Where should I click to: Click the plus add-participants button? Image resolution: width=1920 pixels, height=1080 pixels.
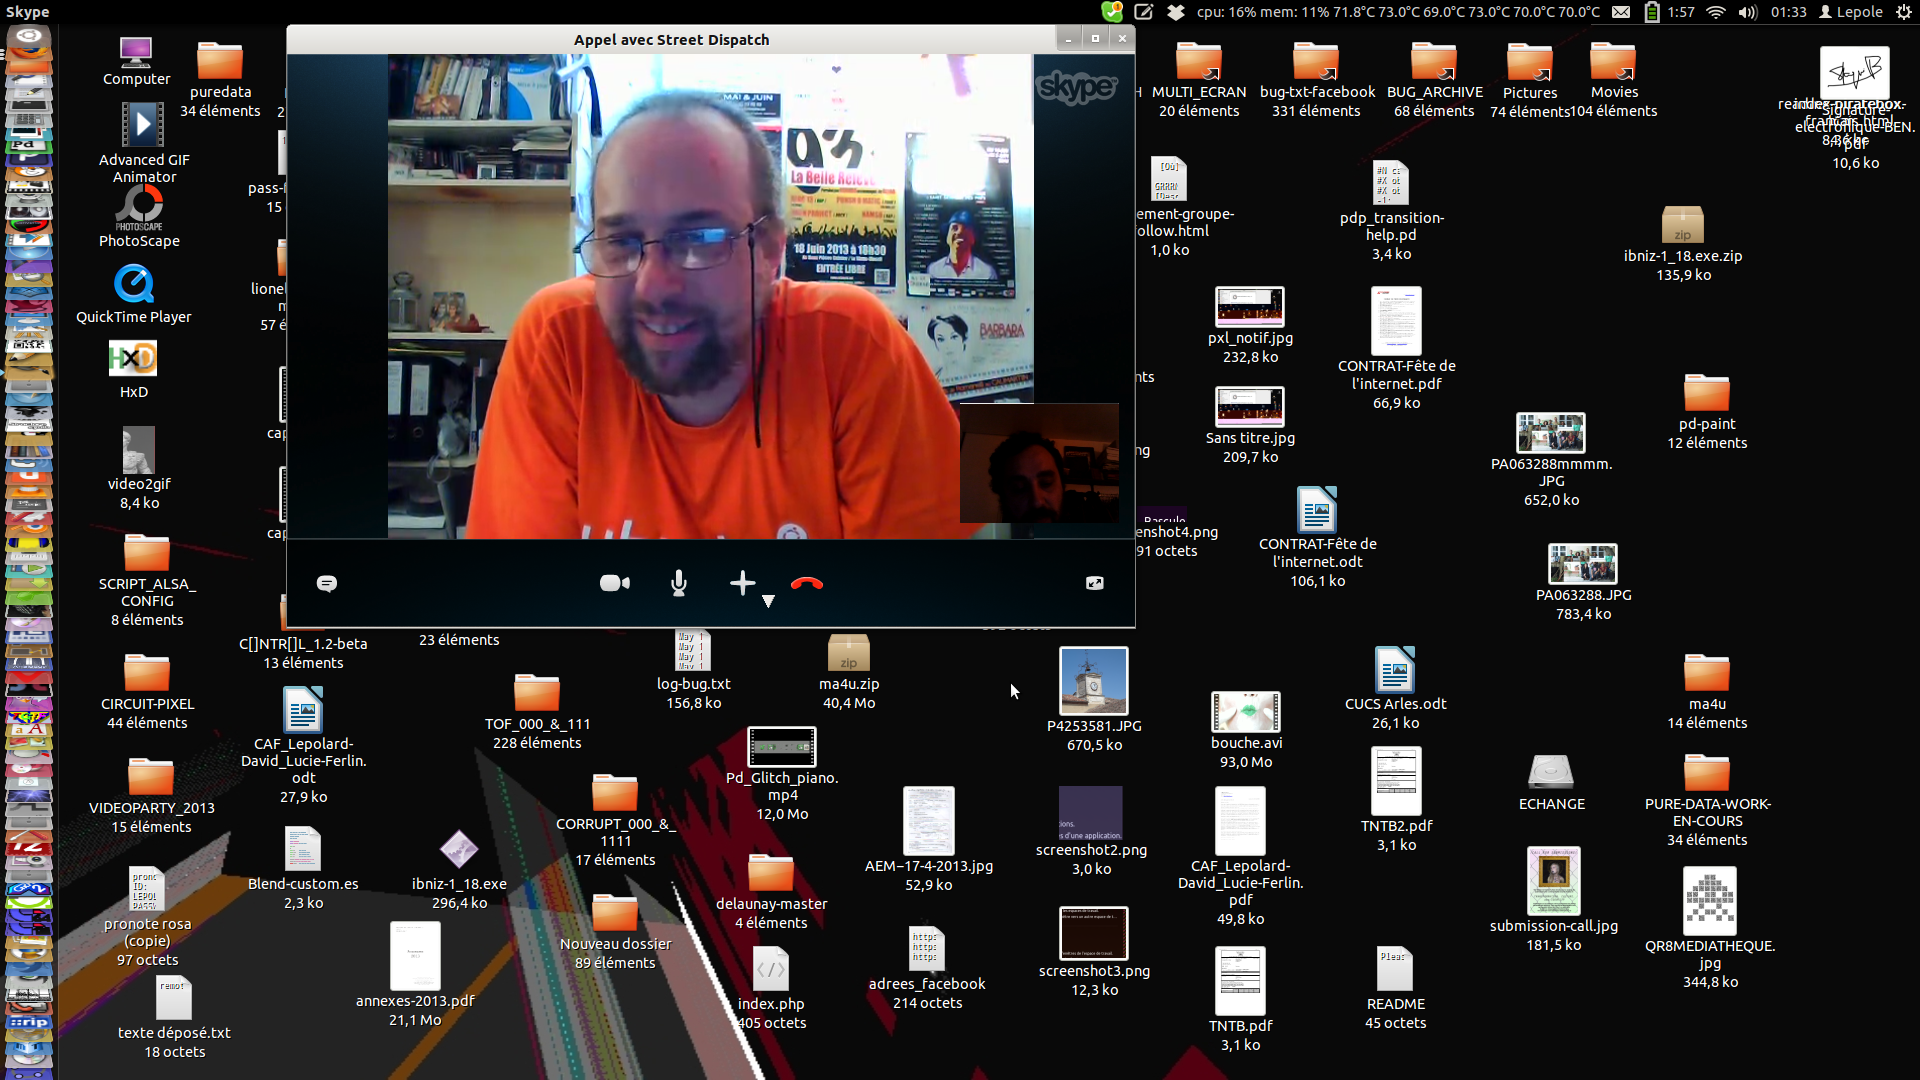[742, 583]
